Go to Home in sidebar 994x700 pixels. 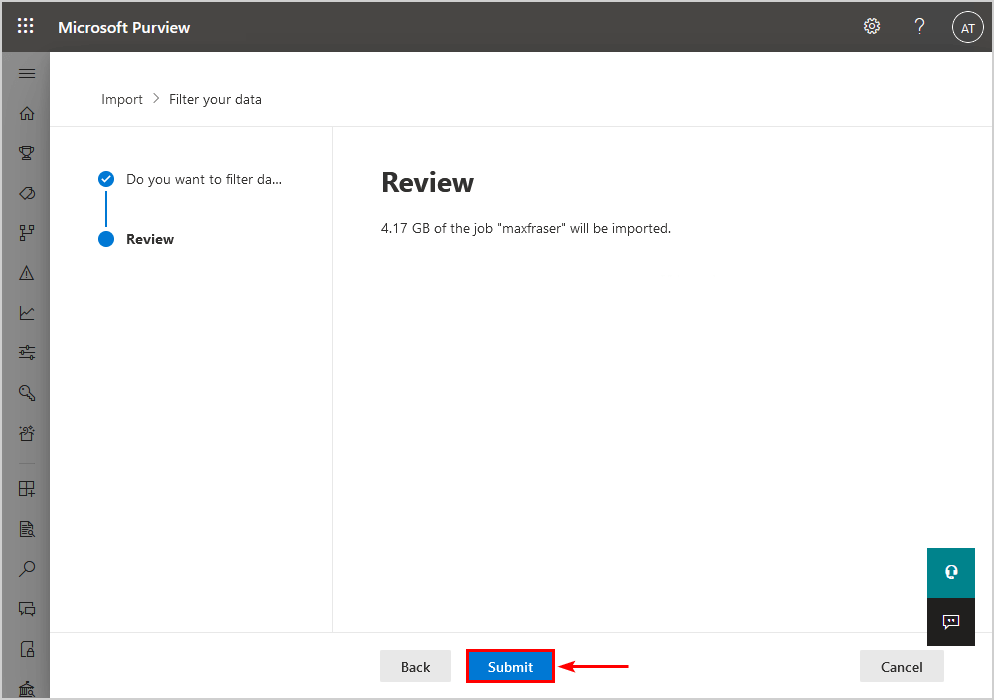[27, 113]
